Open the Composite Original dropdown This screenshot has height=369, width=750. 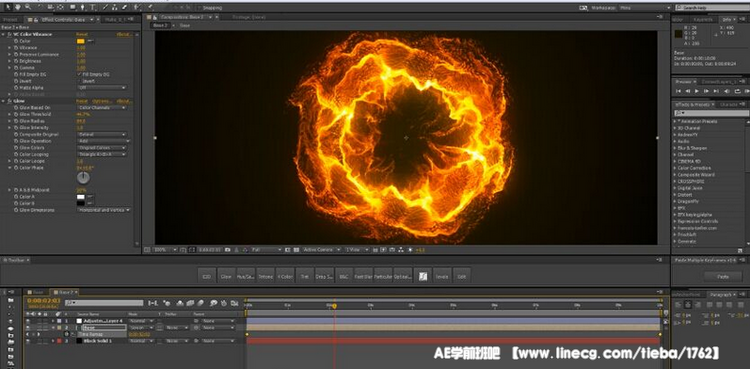[102, 134]
